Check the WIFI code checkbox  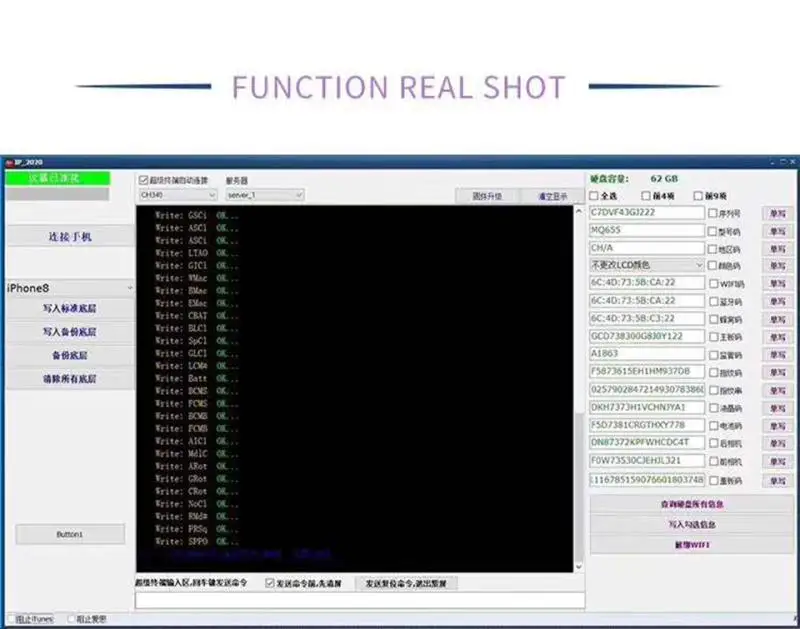714,284
